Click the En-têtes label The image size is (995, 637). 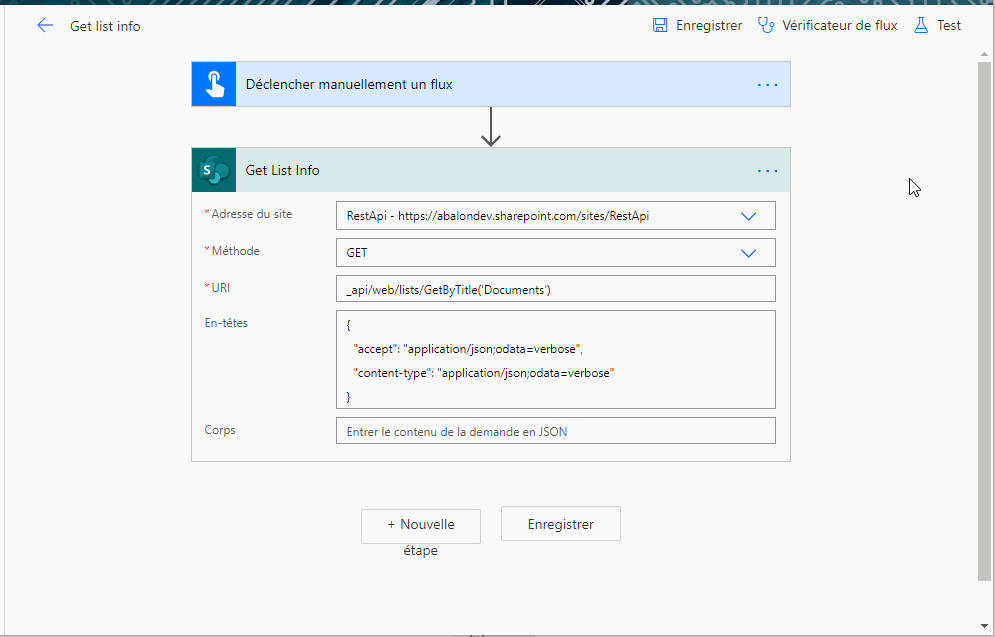226,323
